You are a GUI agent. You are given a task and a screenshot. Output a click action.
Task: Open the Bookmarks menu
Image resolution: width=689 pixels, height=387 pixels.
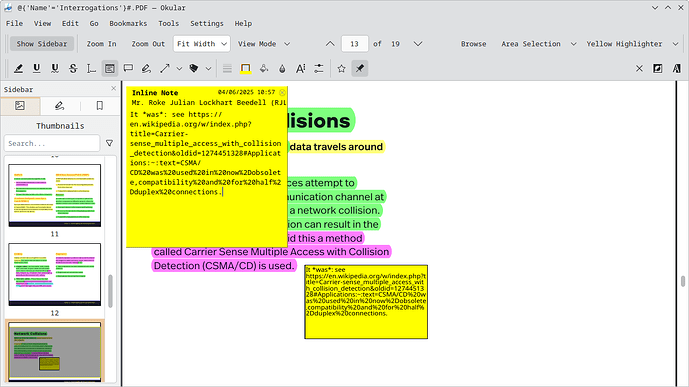pos(128,23)
